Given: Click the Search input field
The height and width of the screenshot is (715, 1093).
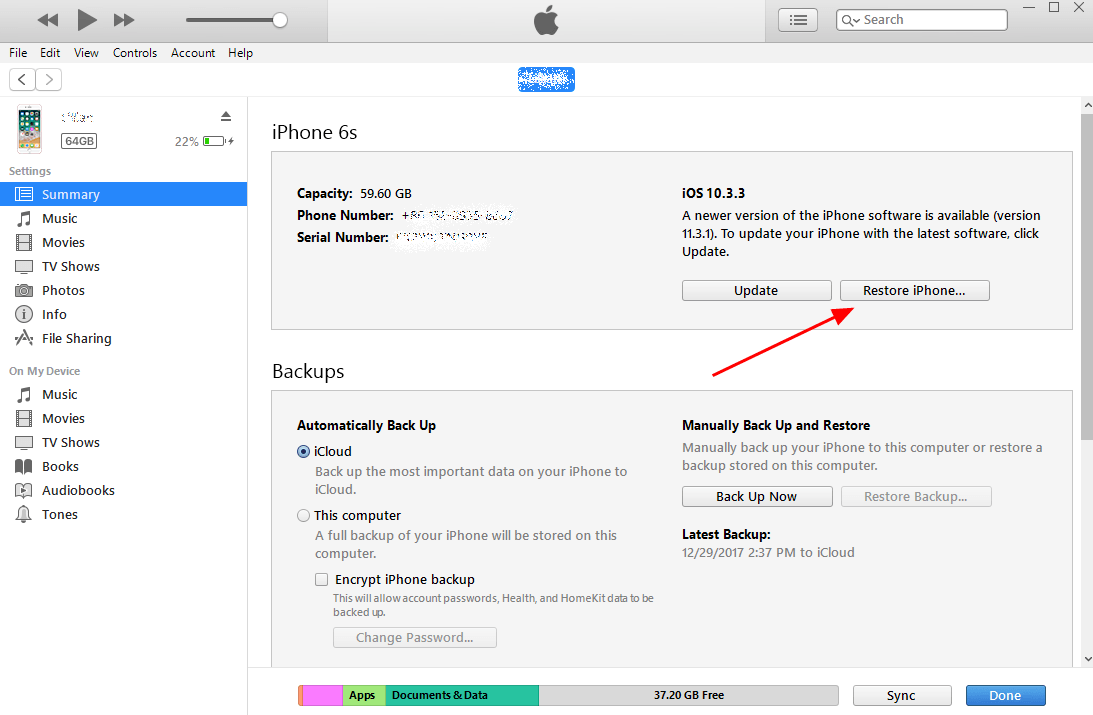Looking at the screenshot, I should tap(922, 20).
